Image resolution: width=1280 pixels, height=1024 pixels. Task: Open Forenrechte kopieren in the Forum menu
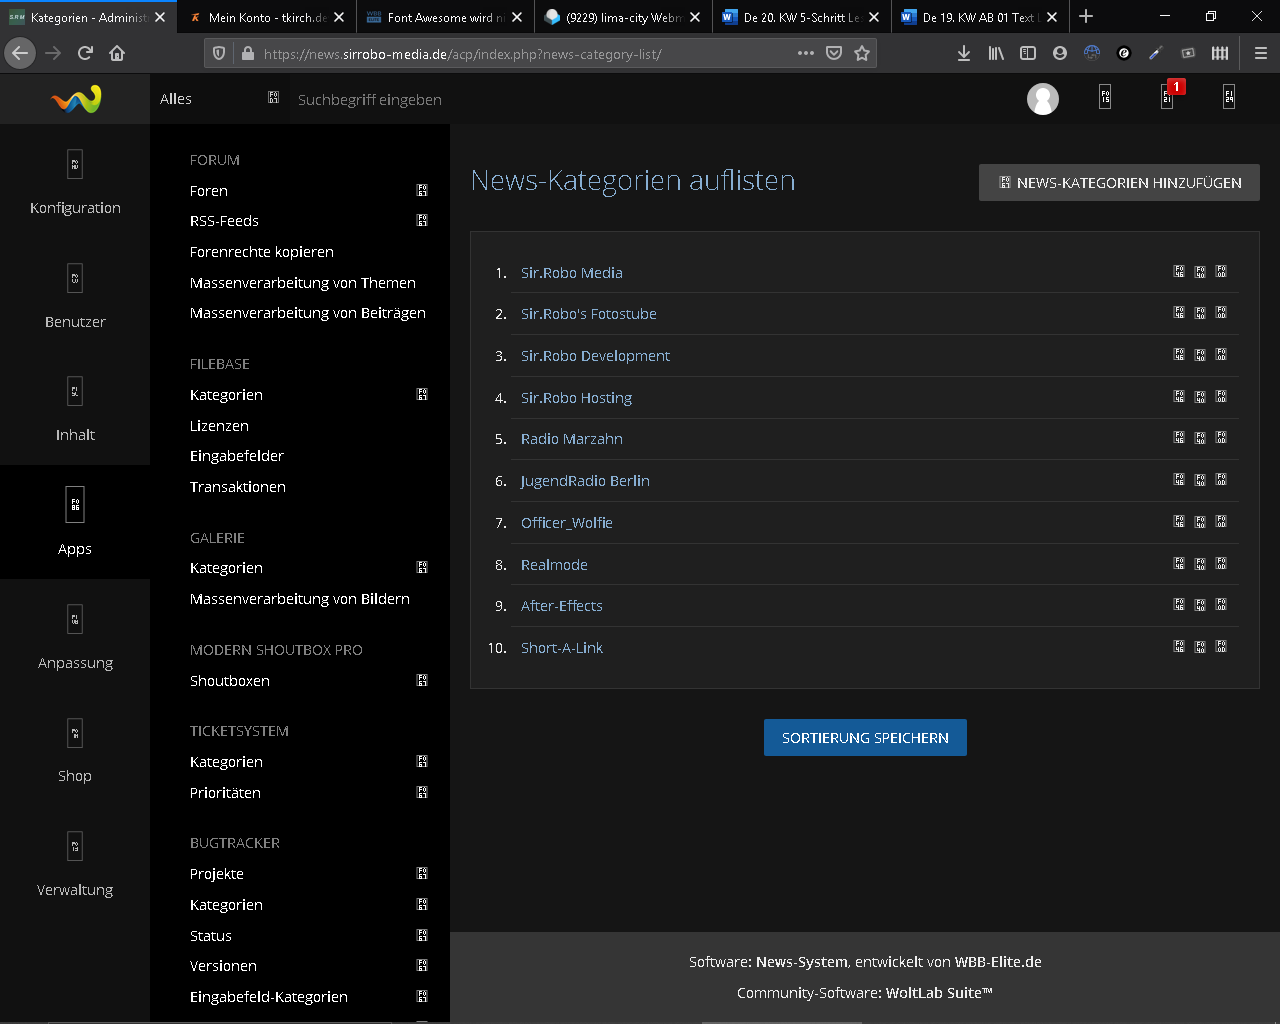pos(262,252)
